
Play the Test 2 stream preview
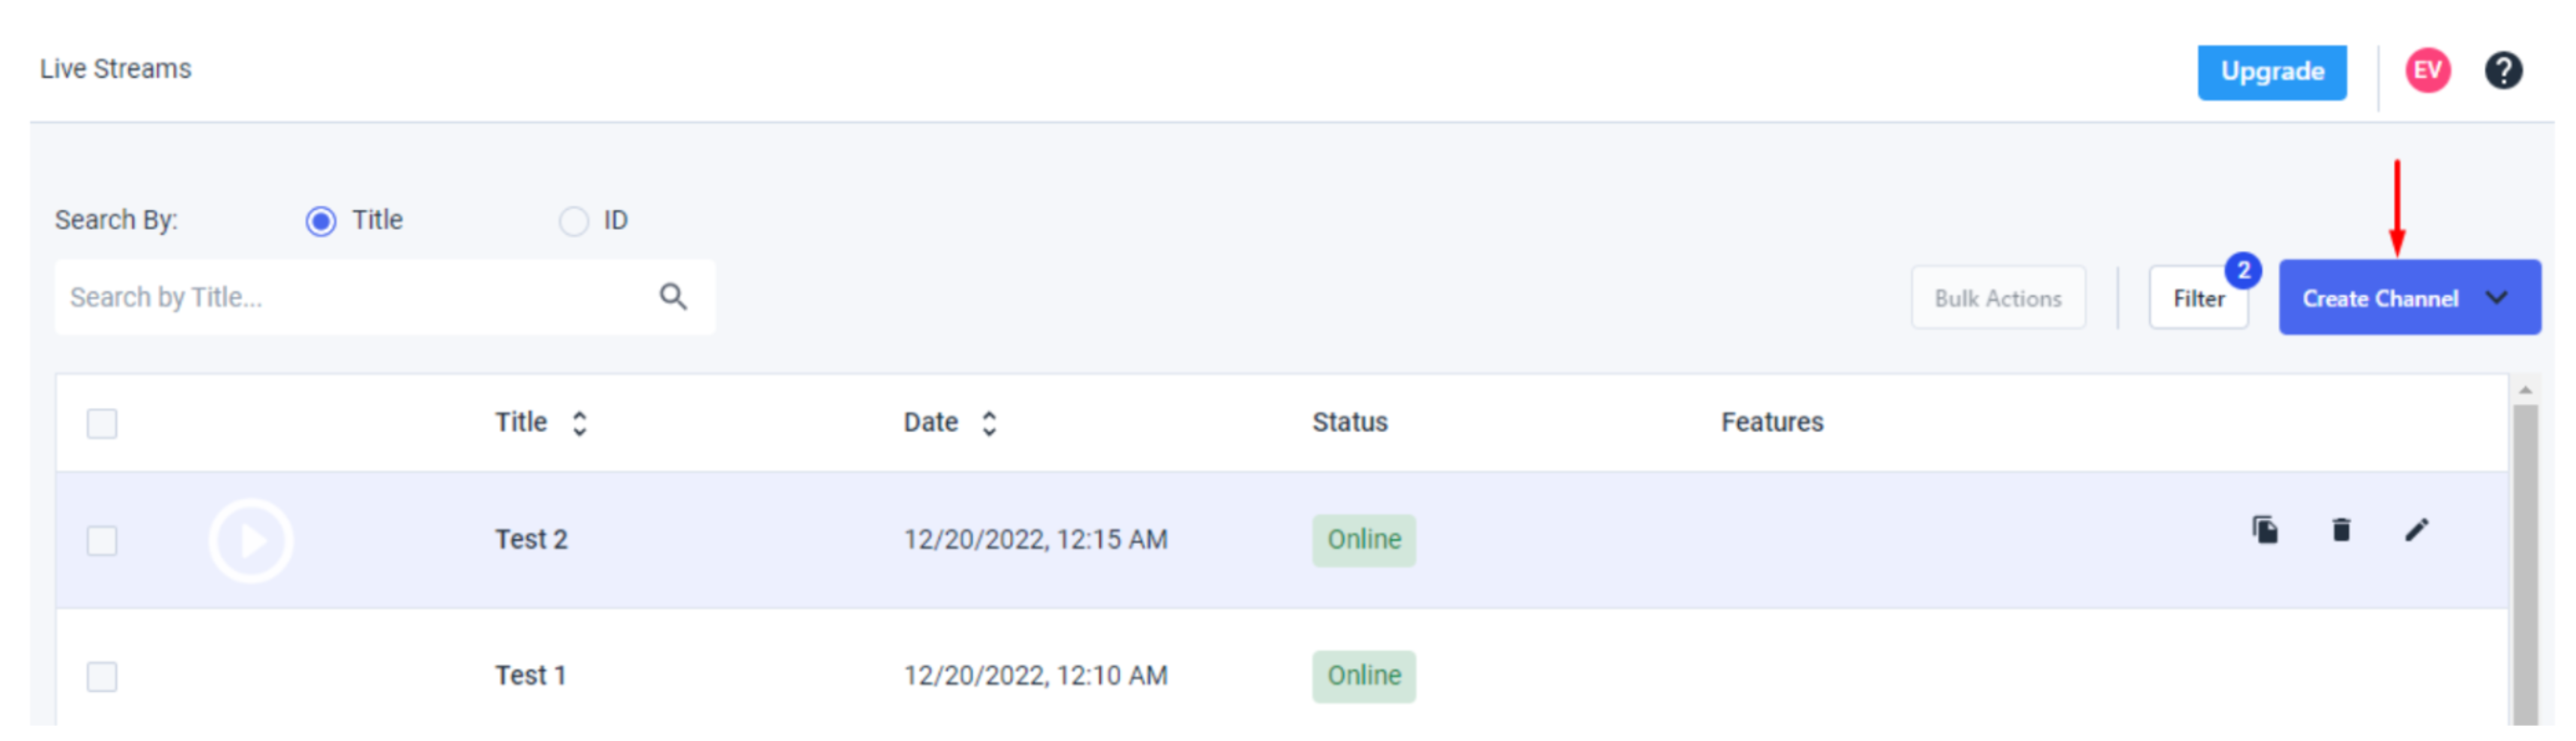point(251,541)
